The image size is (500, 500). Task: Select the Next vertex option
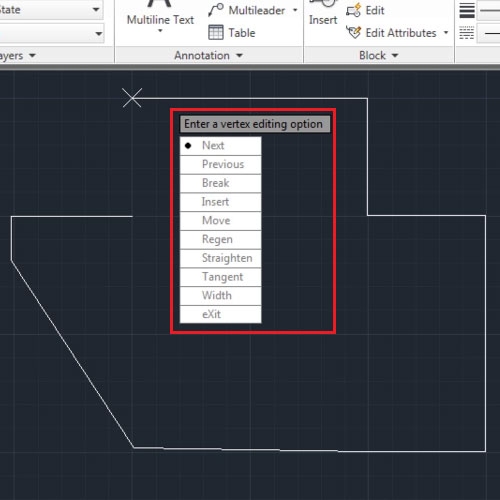220,146
